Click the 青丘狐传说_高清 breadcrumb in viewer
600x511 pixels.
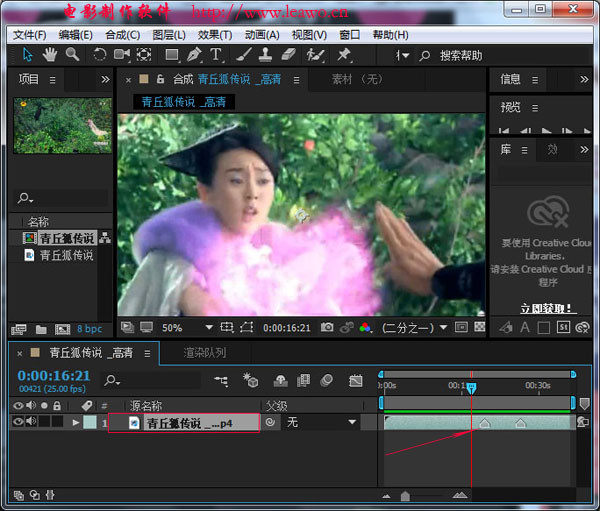tap(184, 102)
